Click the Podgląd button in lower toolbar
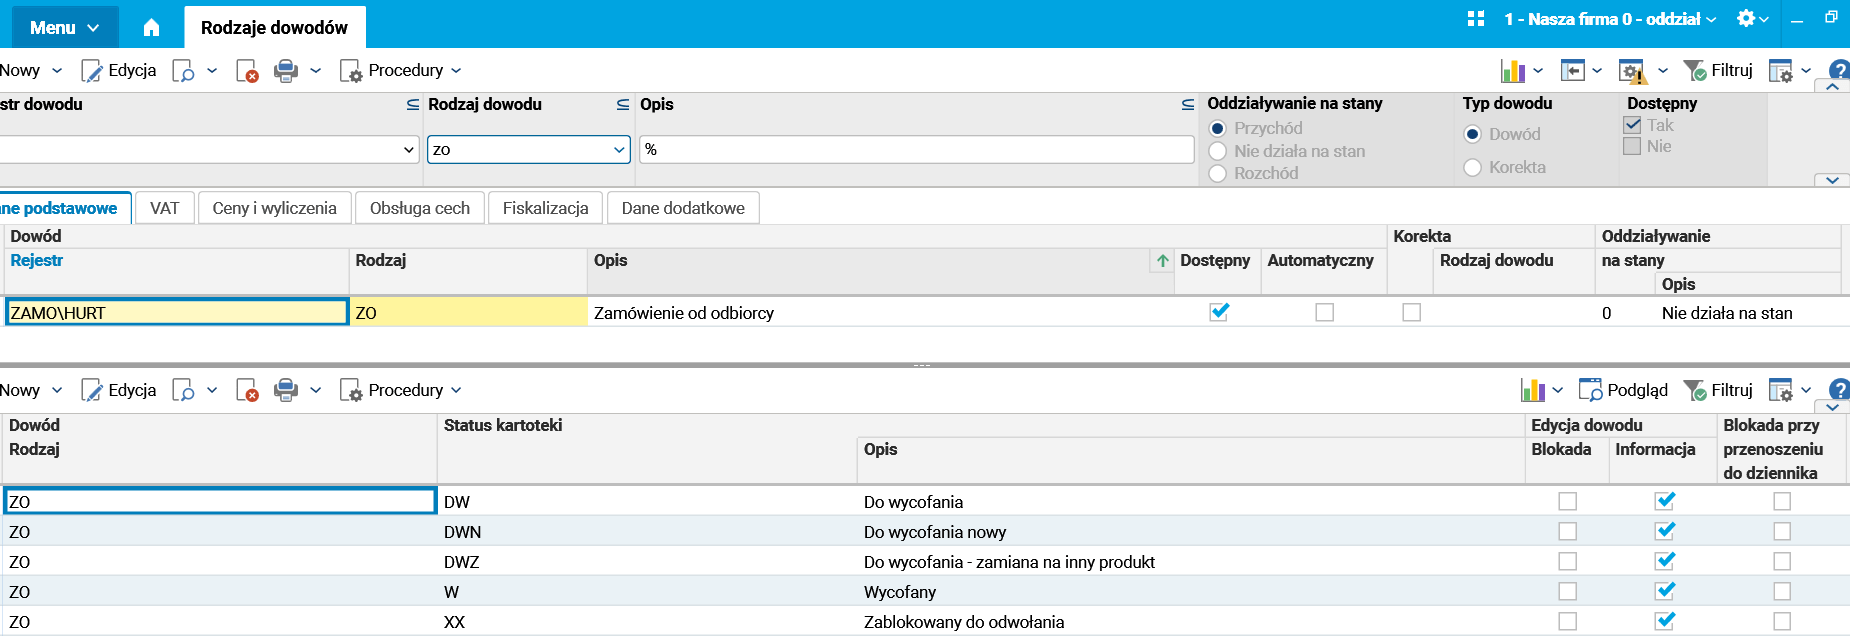 click(x=1624, y=390)
